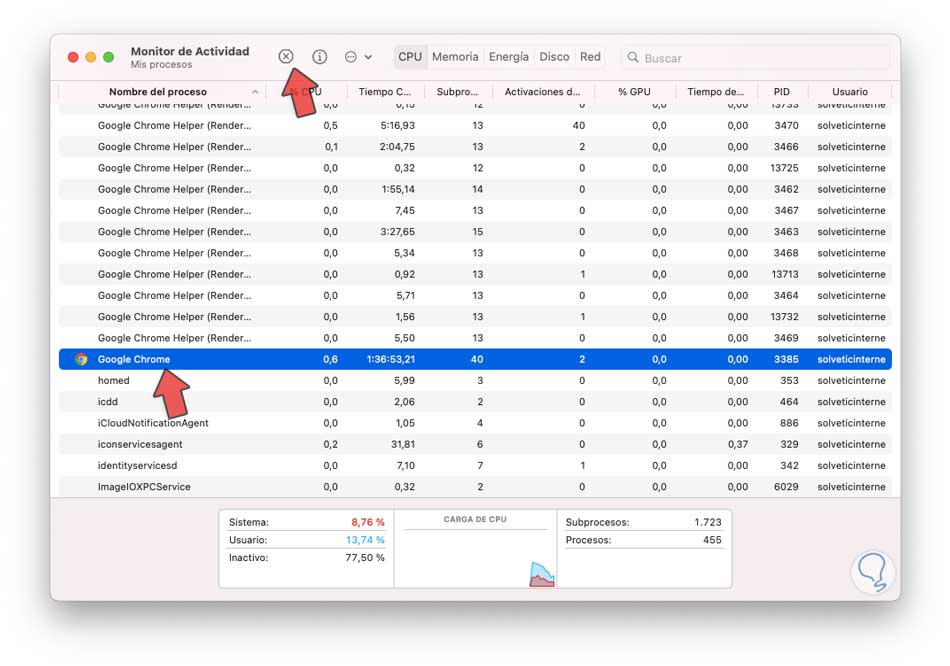Select Chrome Helper row with PID 3467
This screenshot has height=666, width=950.
pyautogui.click(x=475, y=210)
